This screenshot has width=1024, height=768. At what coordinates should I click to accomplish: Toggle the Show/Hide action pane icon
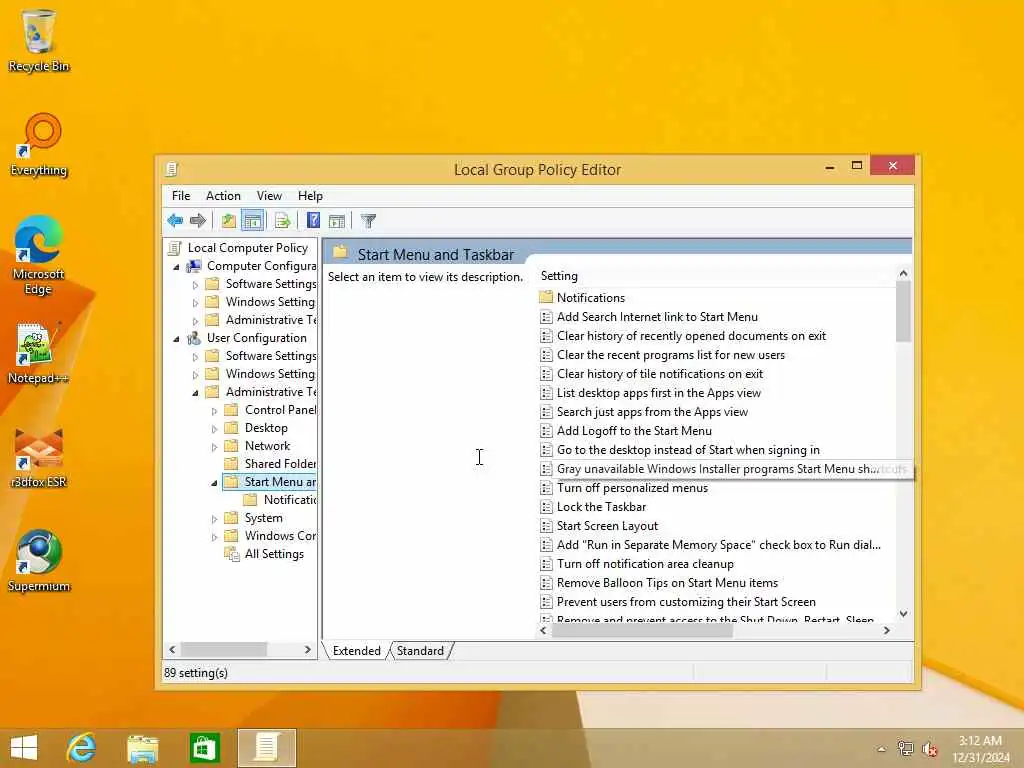point(336,221)
